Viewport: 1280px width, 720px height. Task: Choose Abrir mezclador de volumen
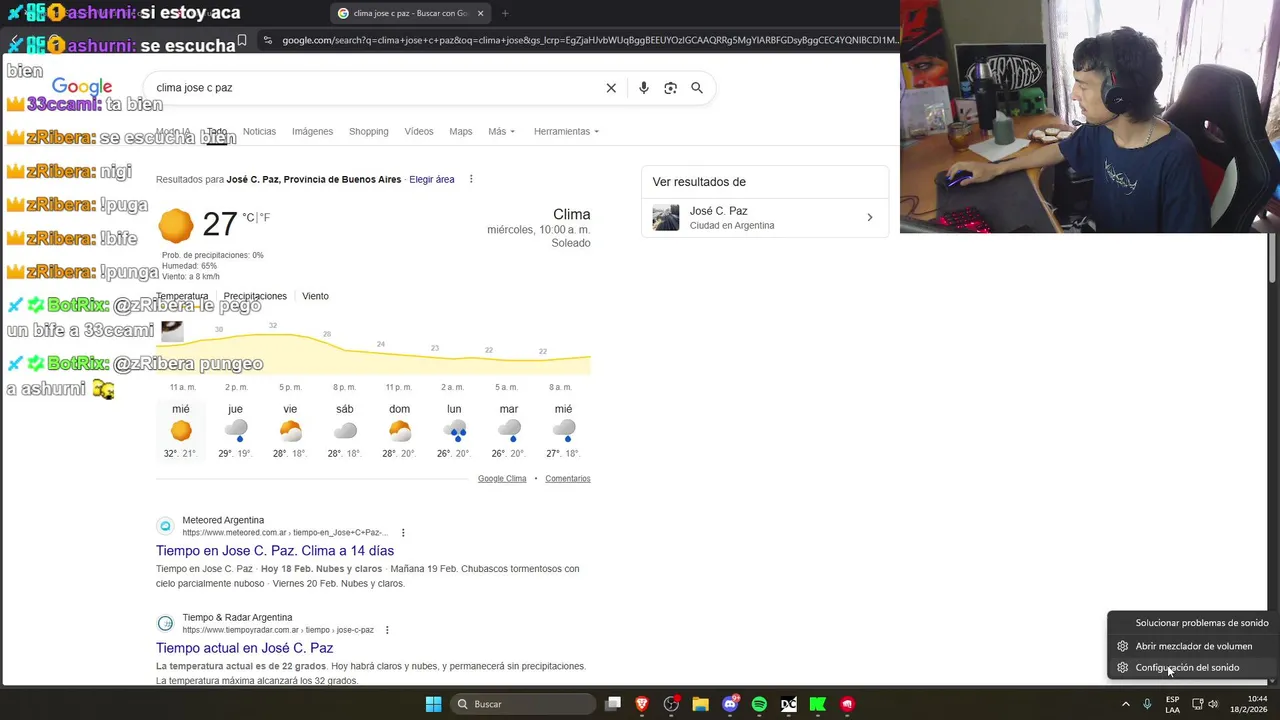1191,646
